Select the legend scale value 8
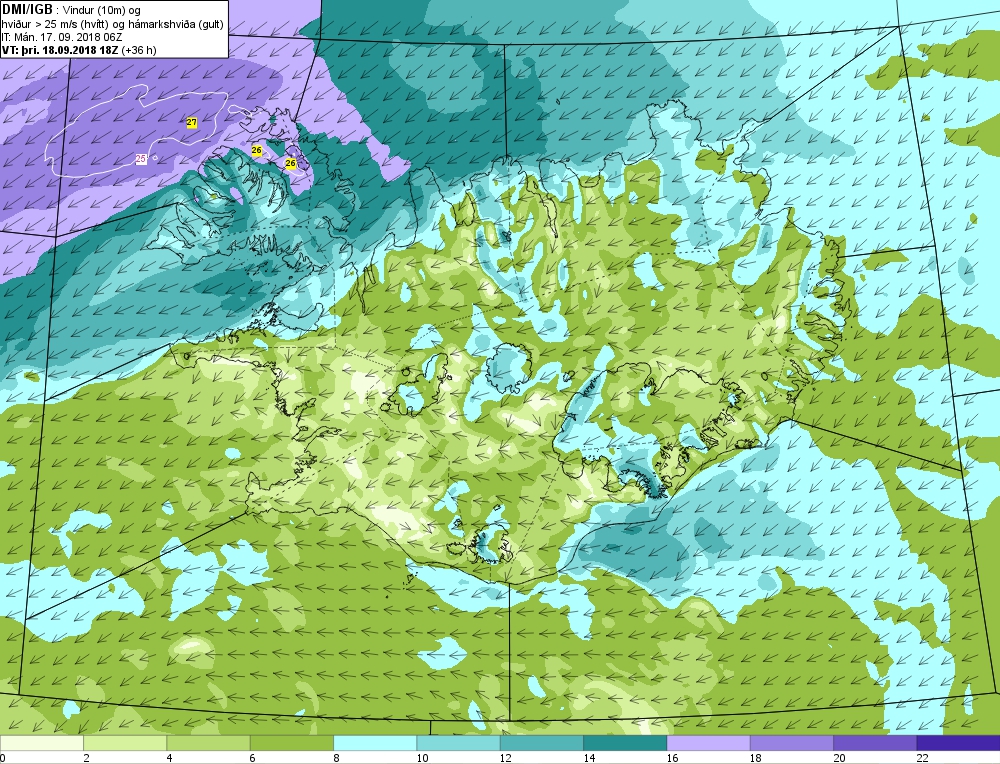Screen dimensions: 1000x764 (x=336, y=758)
